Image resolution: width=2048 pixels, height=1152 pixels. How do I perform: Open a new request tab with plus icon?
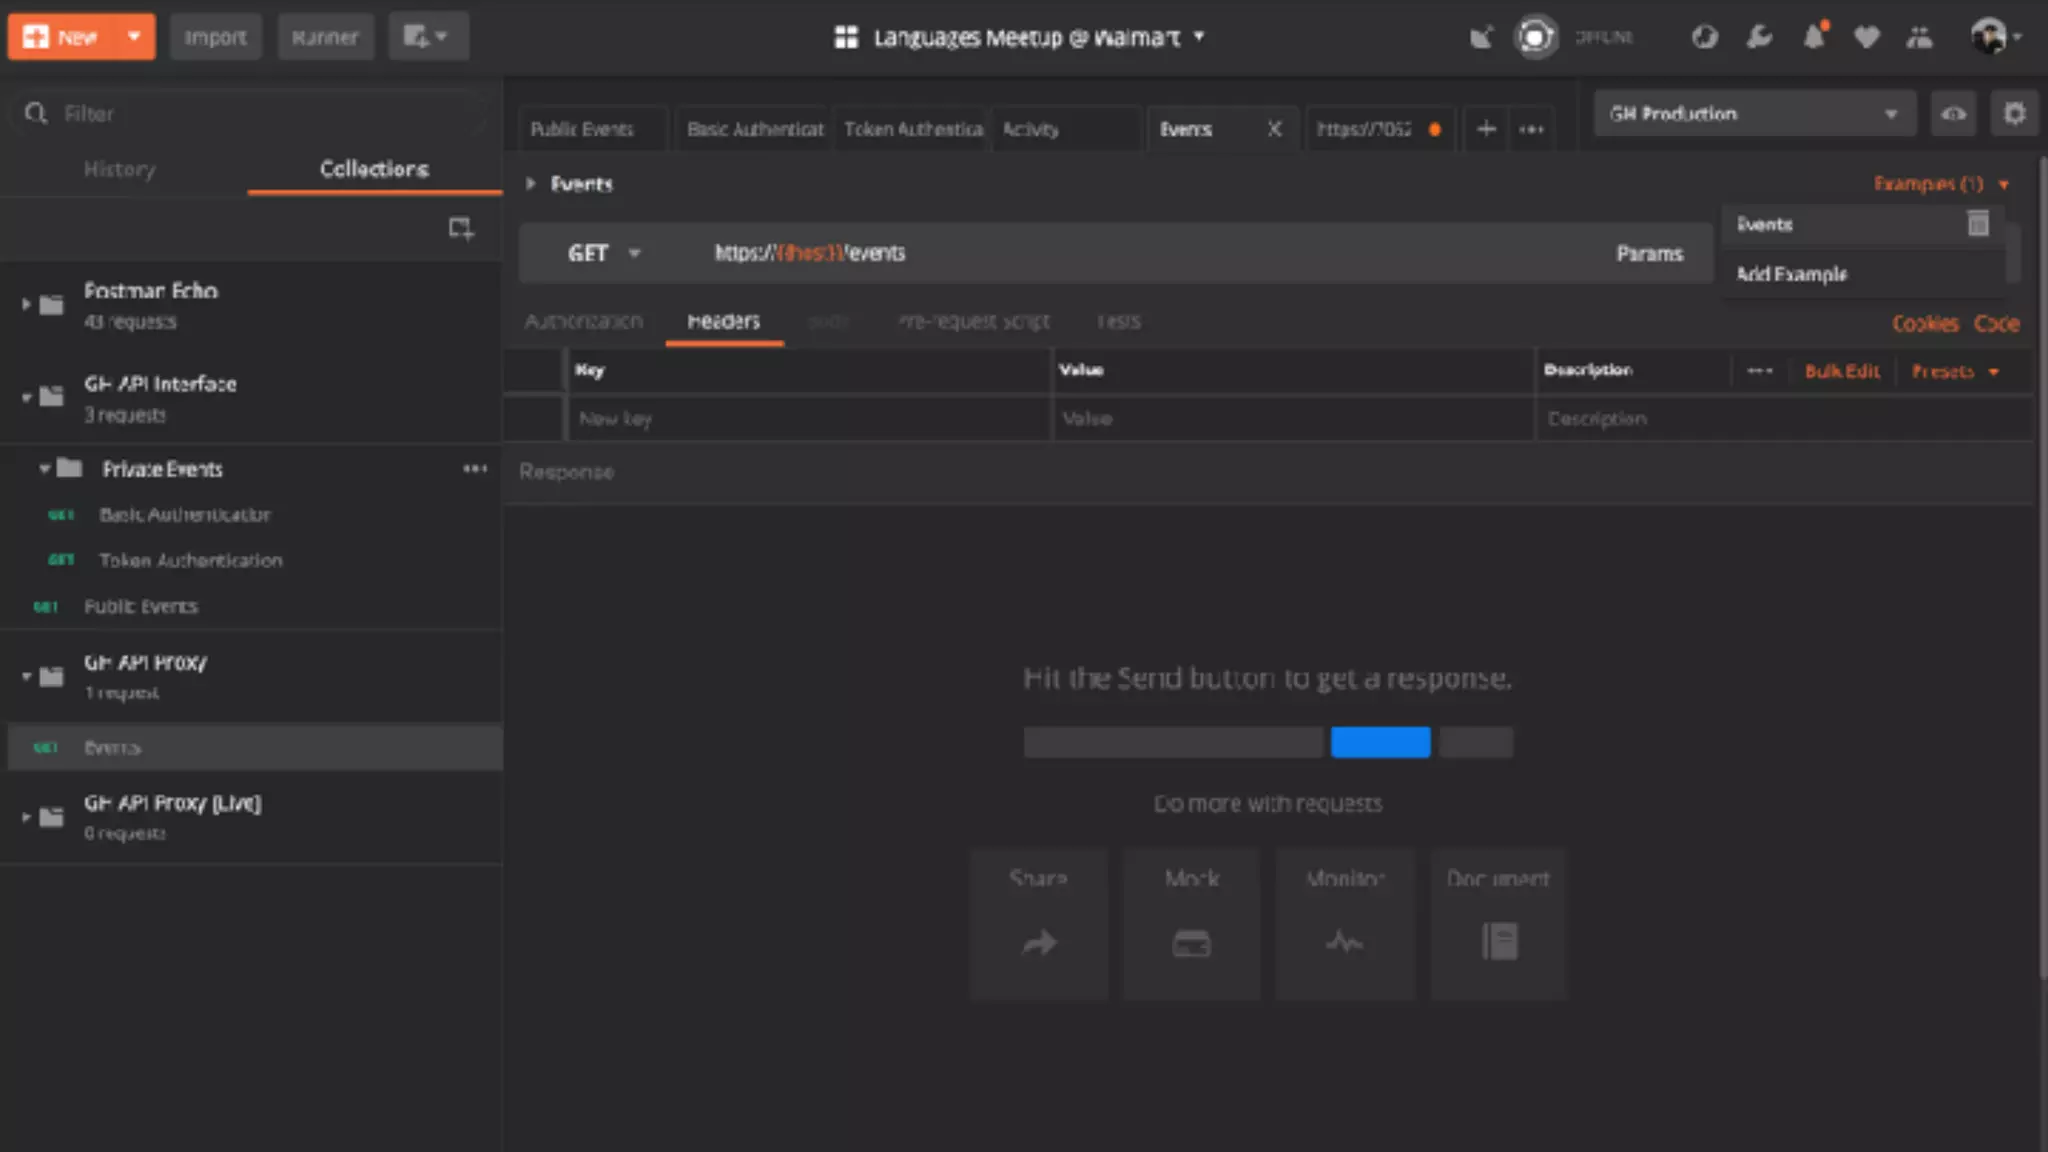click(x=1486, y=129)
